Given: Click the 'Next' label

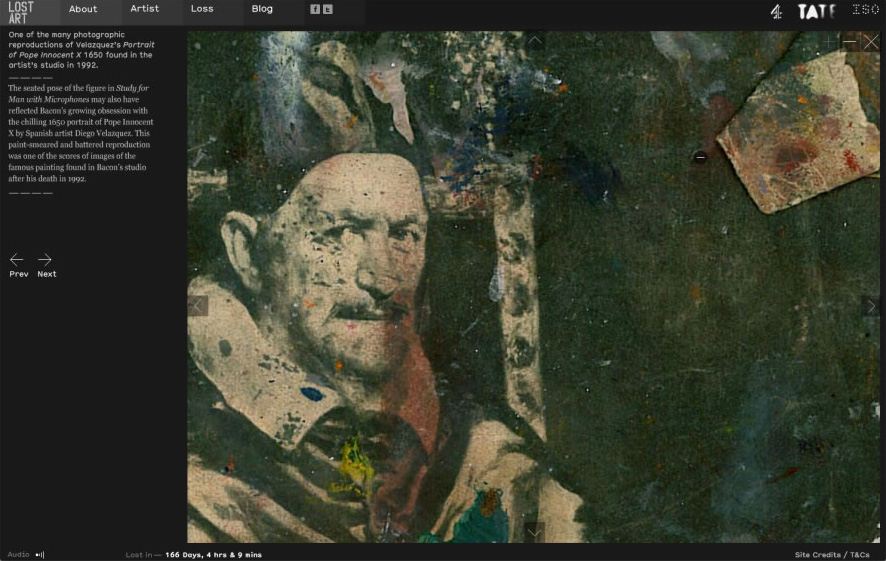Looking at the screenshot, I should 47,274.
